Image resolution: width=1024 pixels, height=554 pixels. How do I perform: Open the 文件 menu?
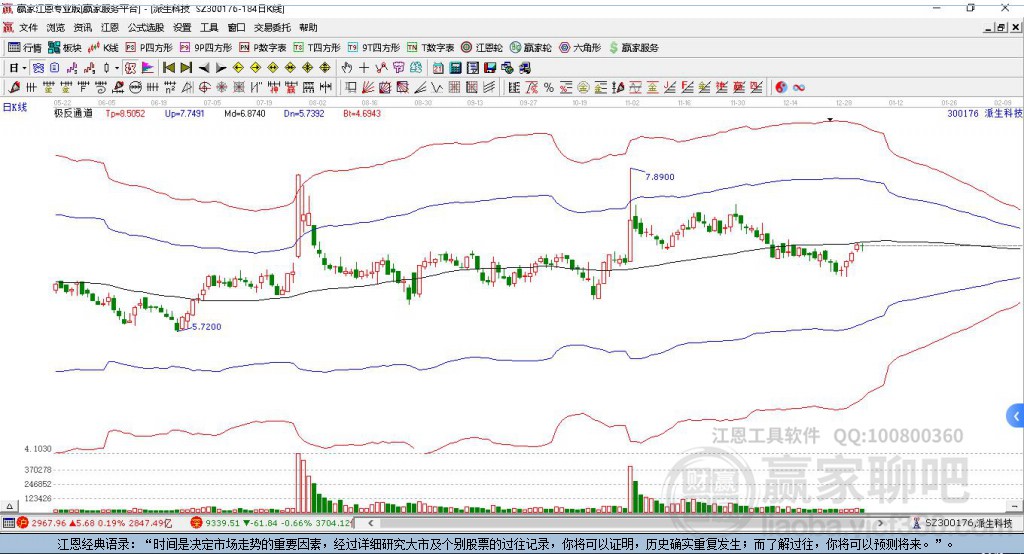point(28,27)
